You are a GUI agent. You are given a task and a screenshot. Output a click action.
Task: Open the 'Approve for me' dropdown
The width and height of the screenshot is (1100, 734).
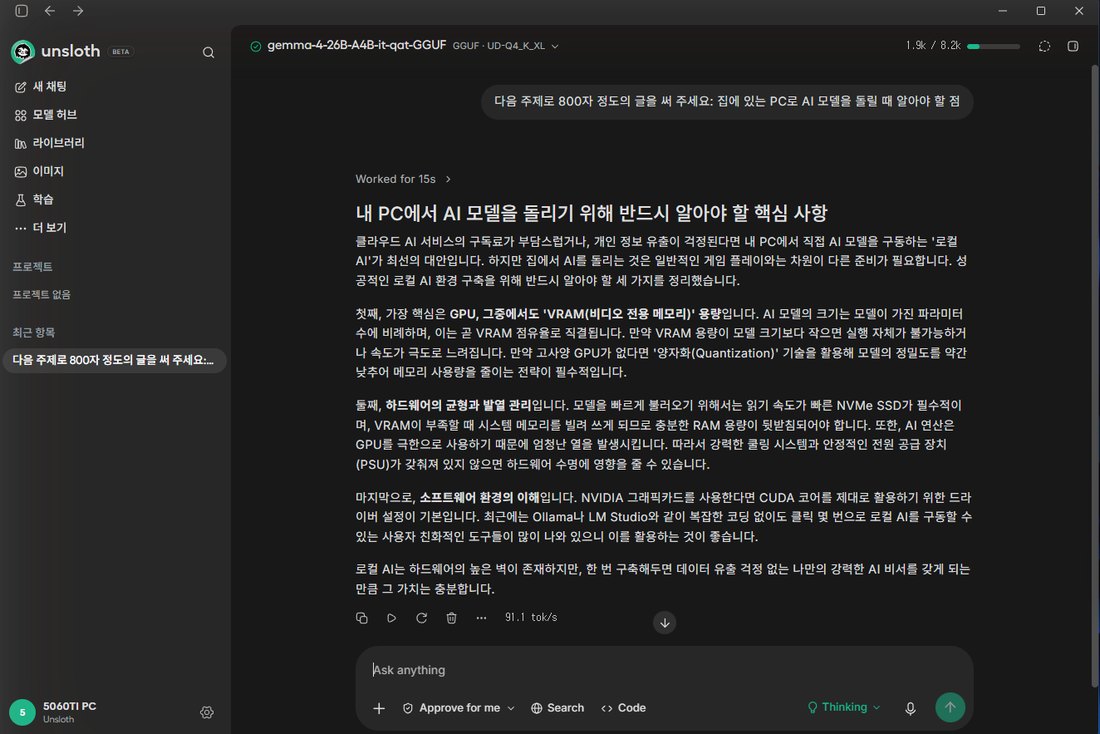click(459, 708)
